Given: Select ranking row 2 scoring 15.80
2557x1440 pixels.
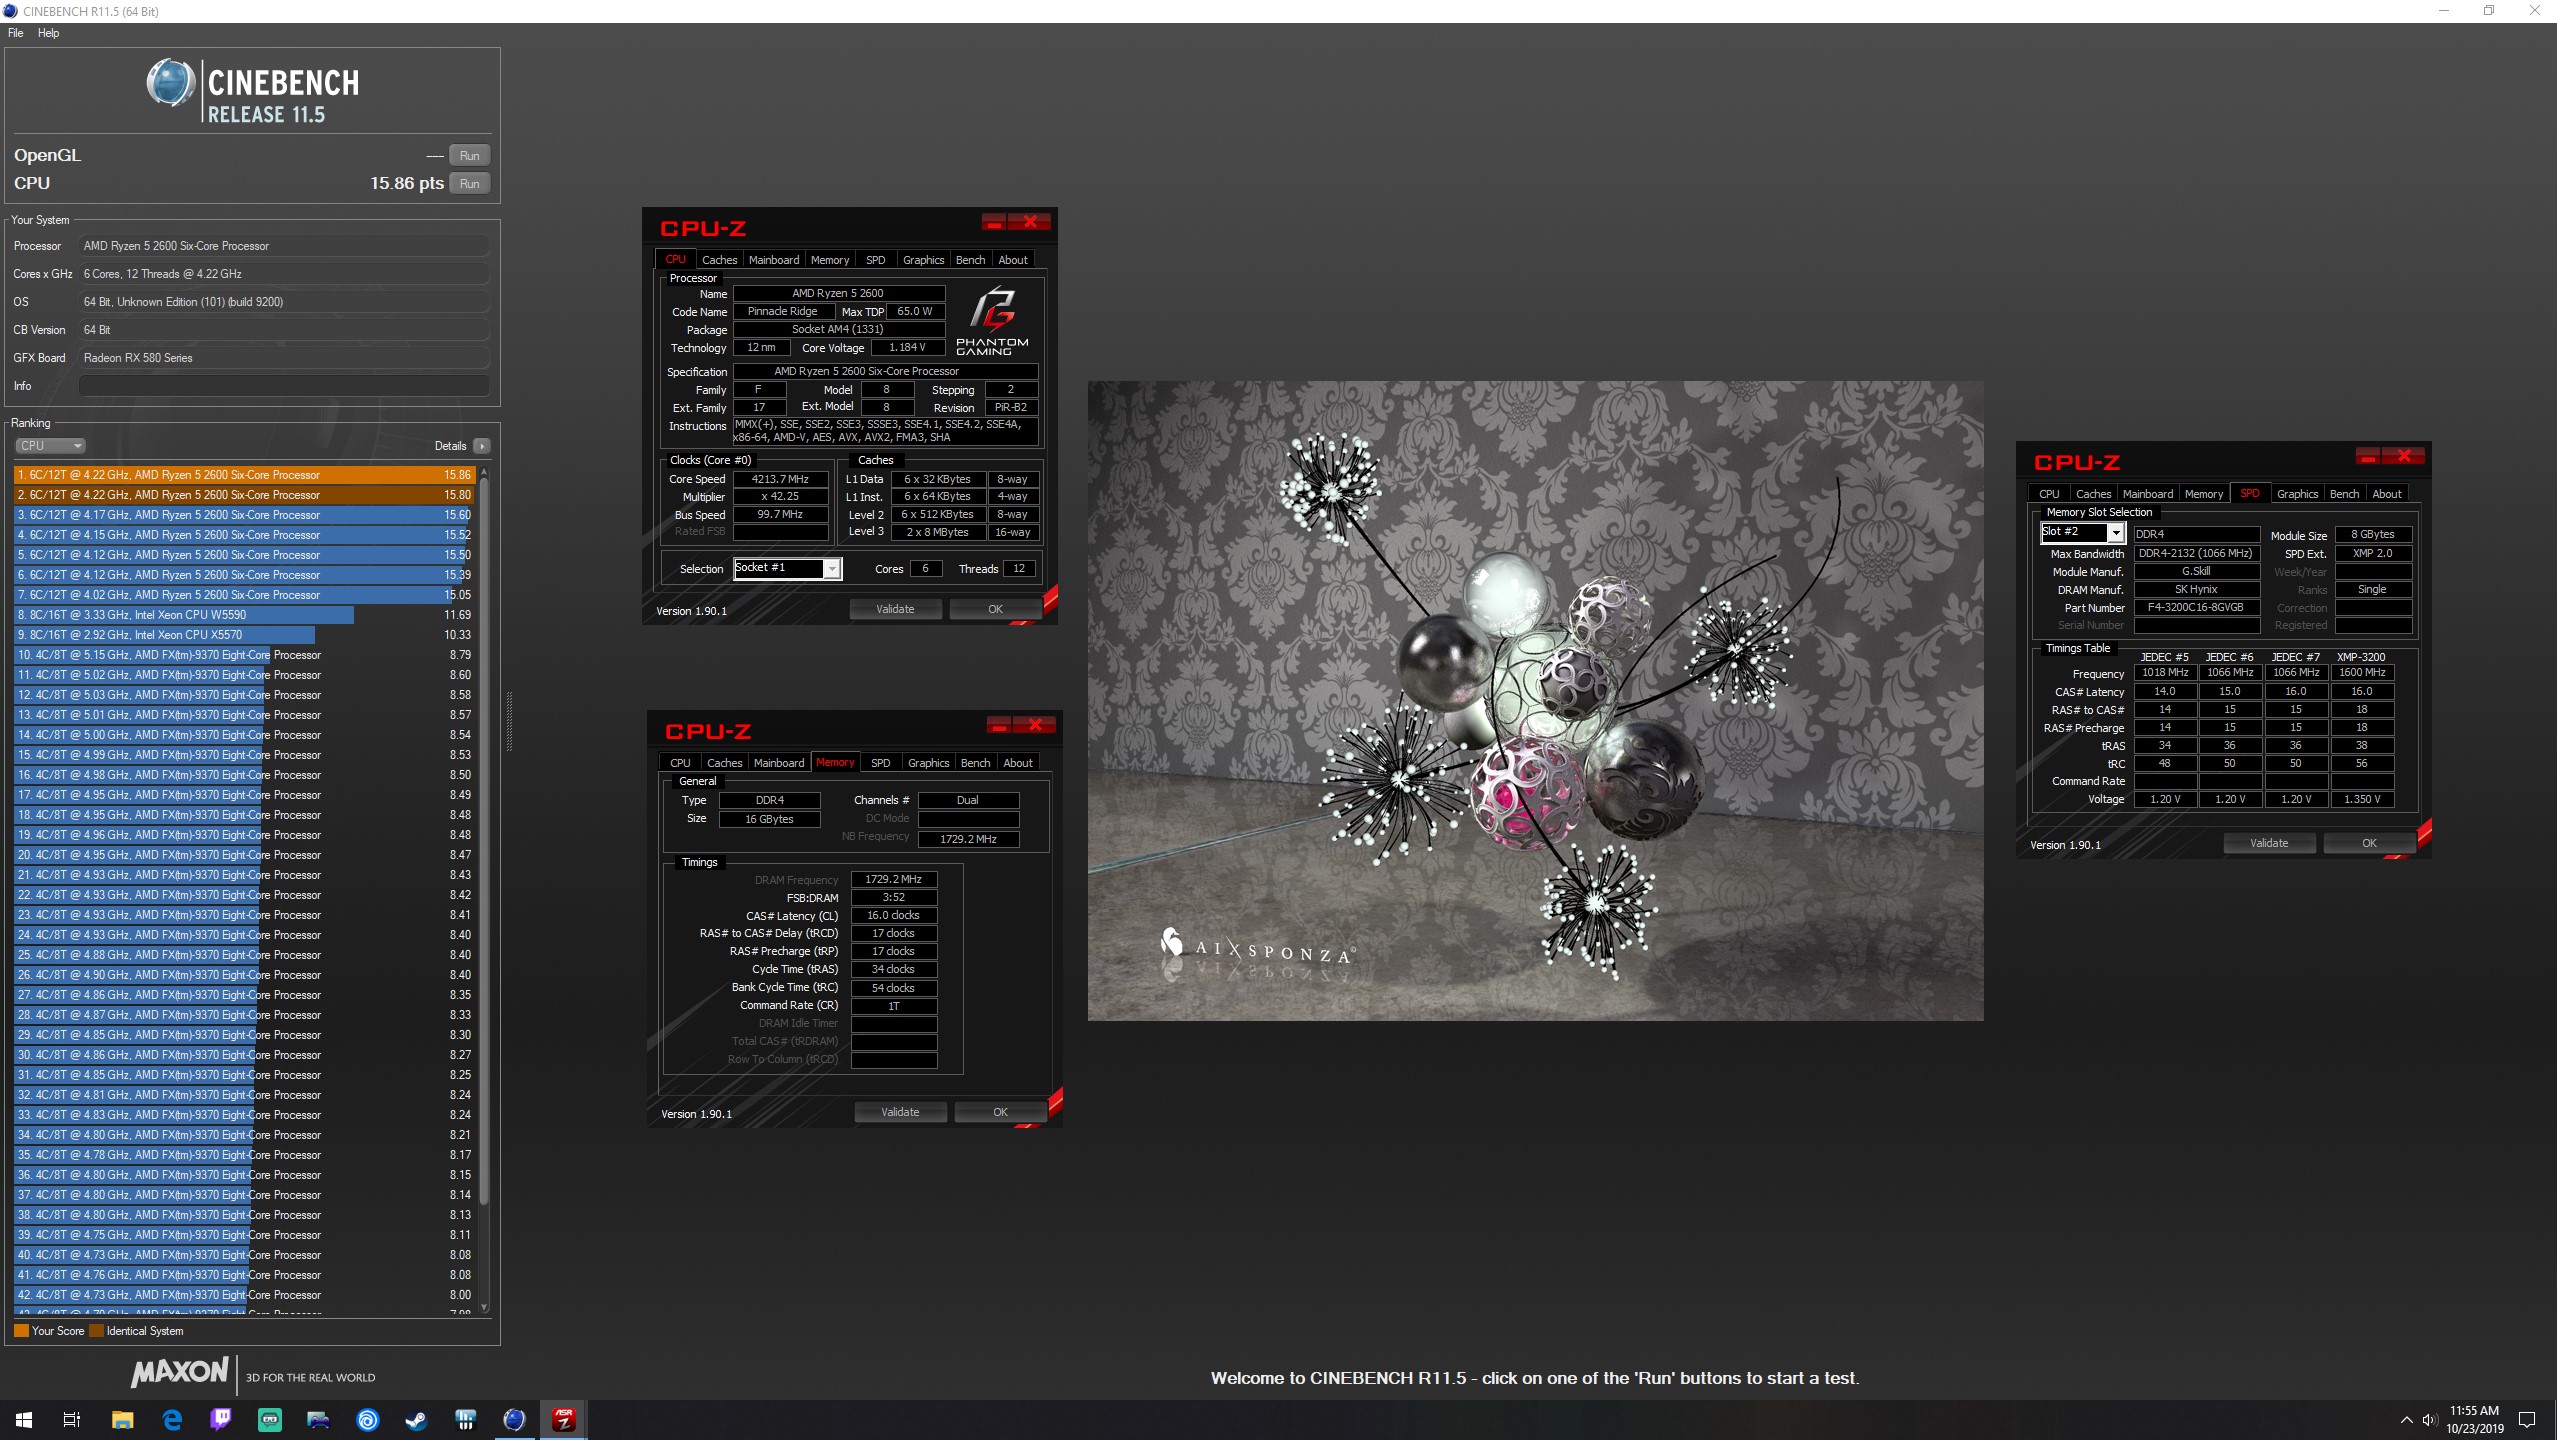Looking at the screenshot, I should tap(244, 495).
